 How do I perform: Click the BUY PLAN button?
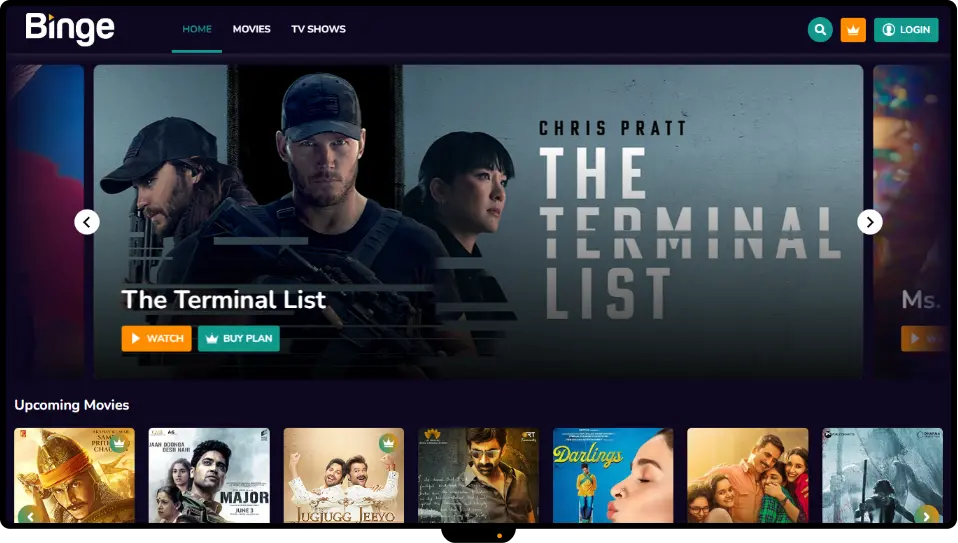(239, 338)
